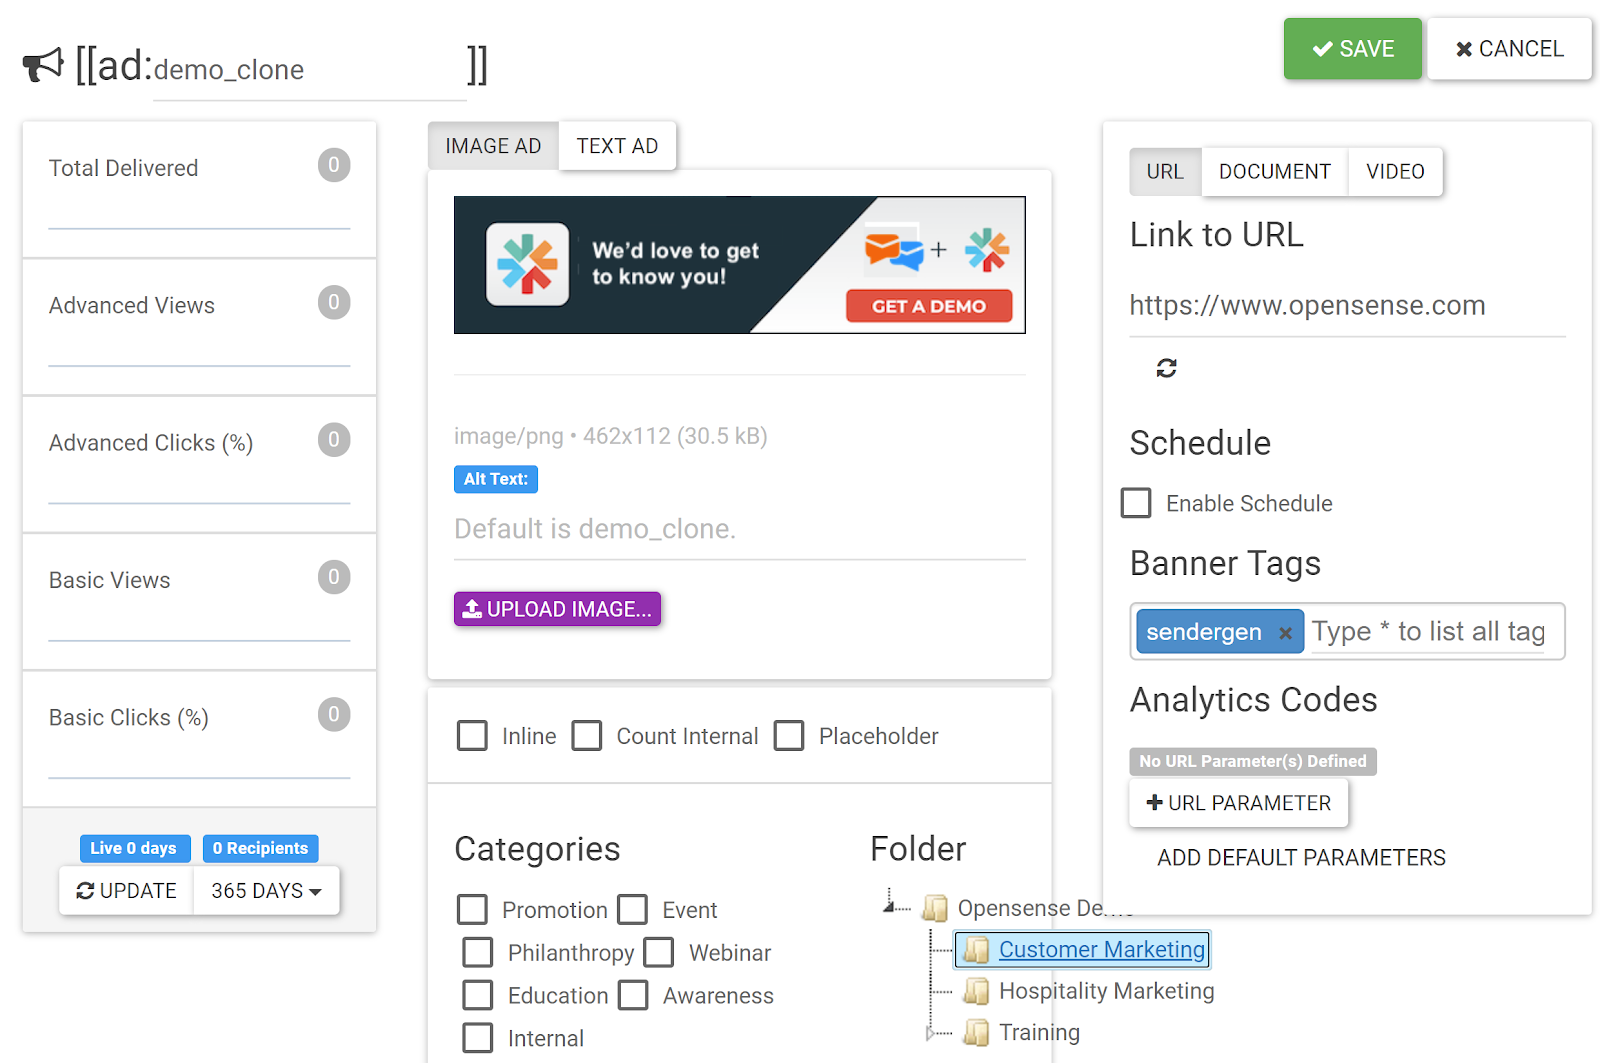Click the Total Delivered count badge
This screenshot has height=1063, width=1600.
(334, 165)
